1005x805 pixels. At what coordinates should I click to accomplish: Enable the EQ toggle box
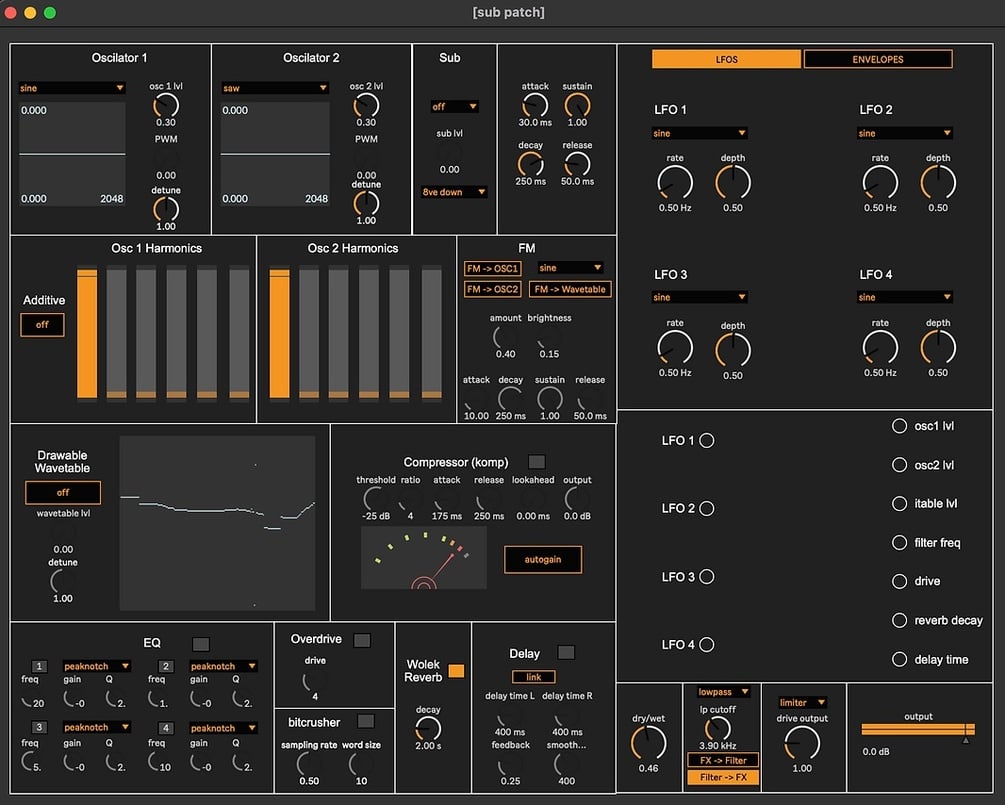[201, 644]
